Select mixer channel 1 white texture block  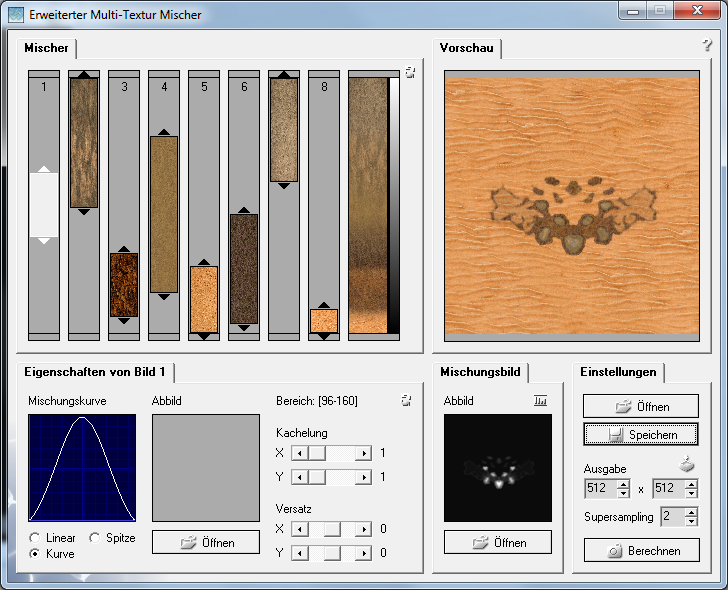pyautogui.click(x=44, y=205)
